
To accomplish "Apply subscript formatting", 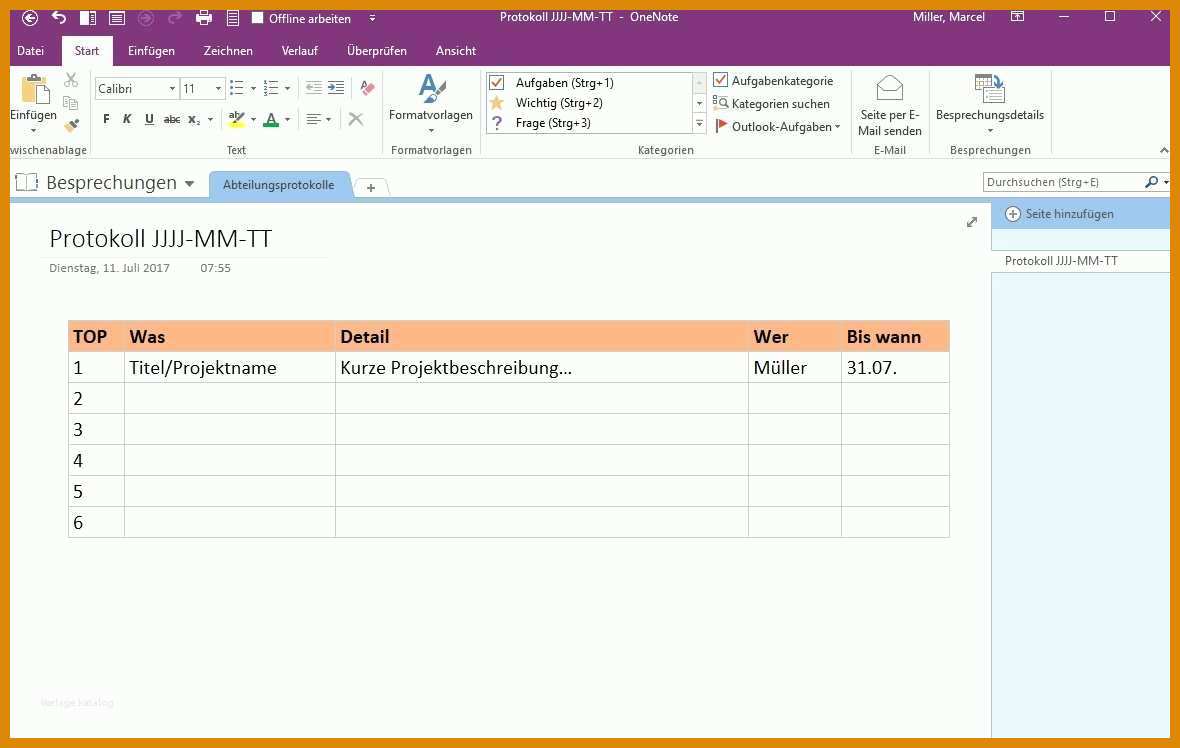I will click(194, 119).
